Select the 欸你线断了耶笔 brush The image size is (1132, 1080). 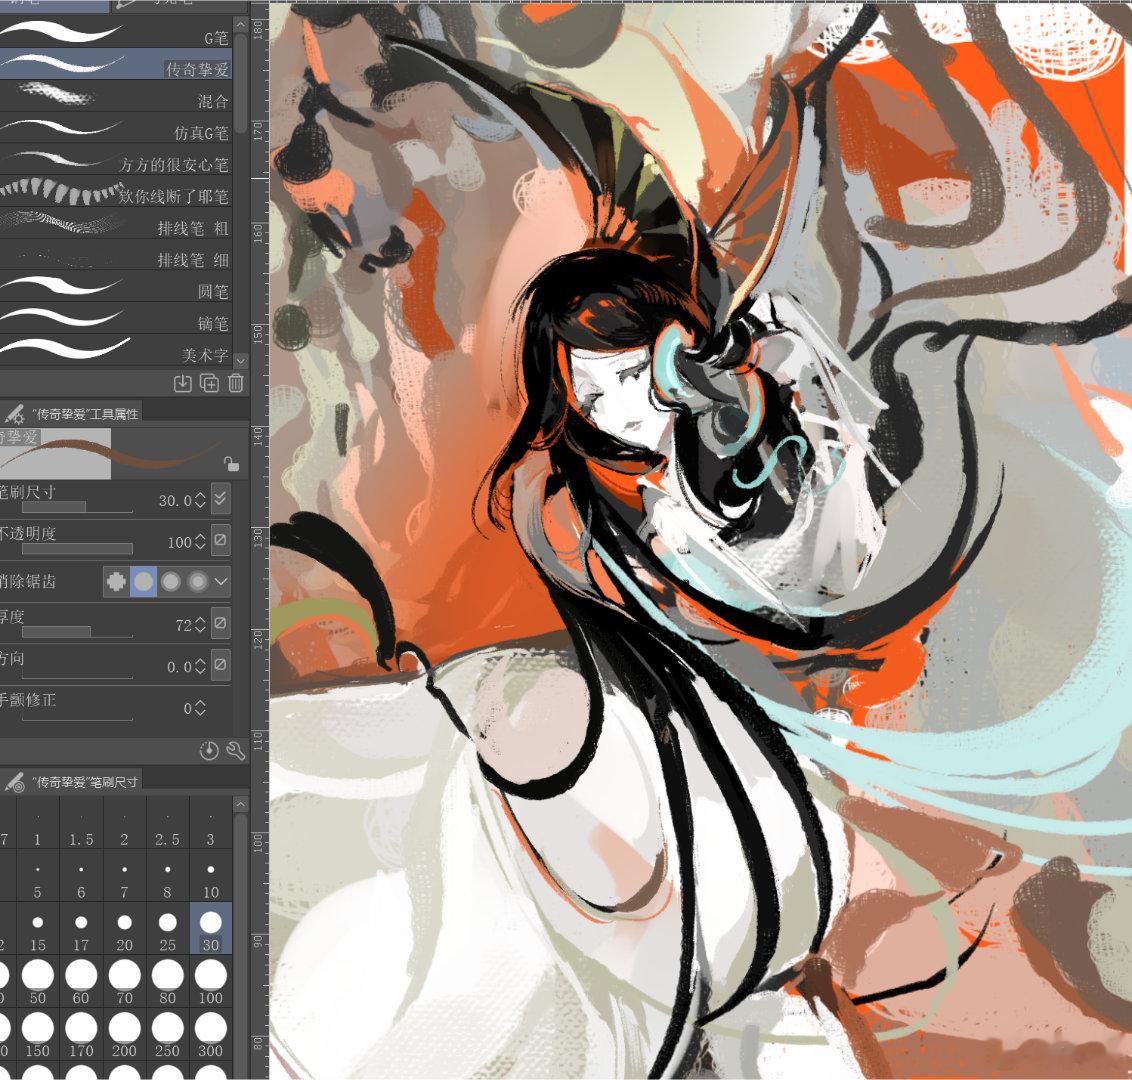coord(116,191)
